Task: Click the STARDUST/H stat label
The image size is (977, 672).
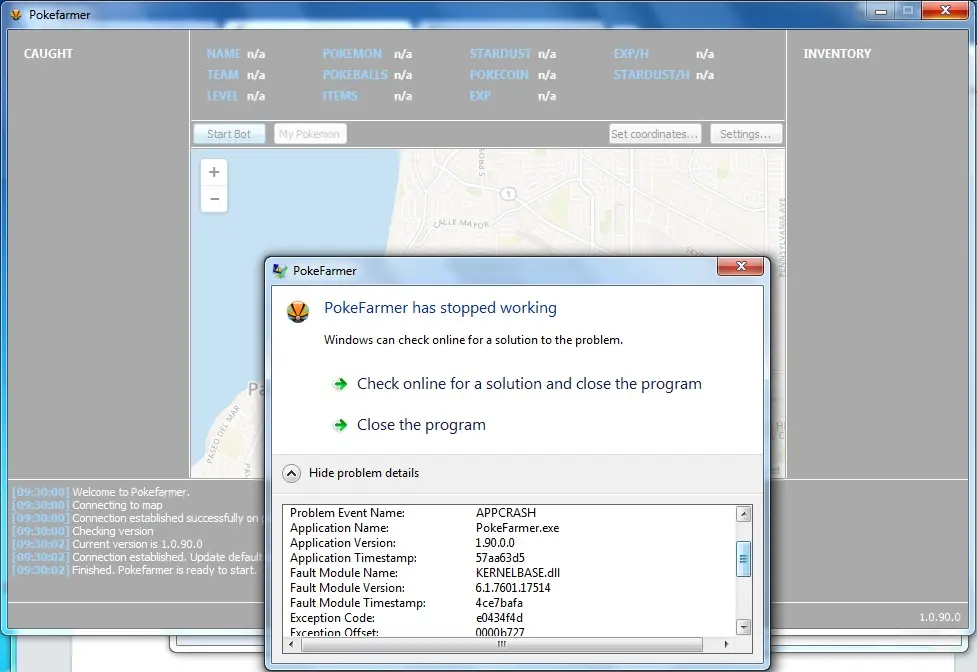Action: [651, 75]
